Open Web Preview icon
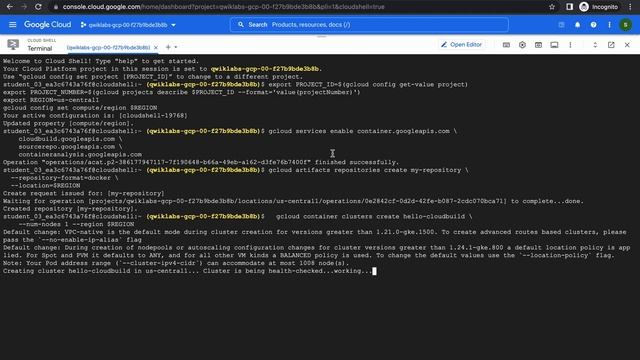 pyautogui.click(x=538, y=45)
